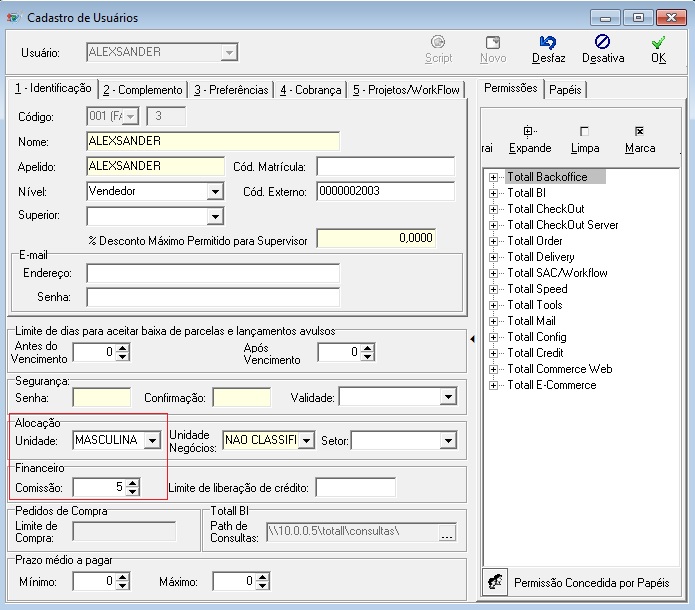Screen dimensions: 695x610
Task: Click the Segurança Senha field
Action: point(102,397)
